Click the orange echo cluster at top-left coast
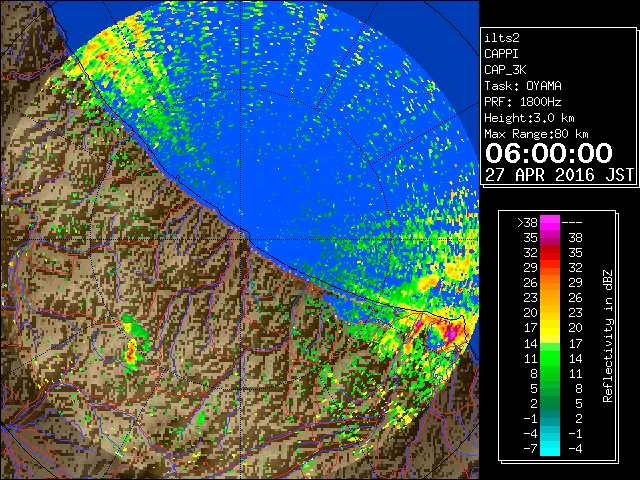 [x=102, y=54]
